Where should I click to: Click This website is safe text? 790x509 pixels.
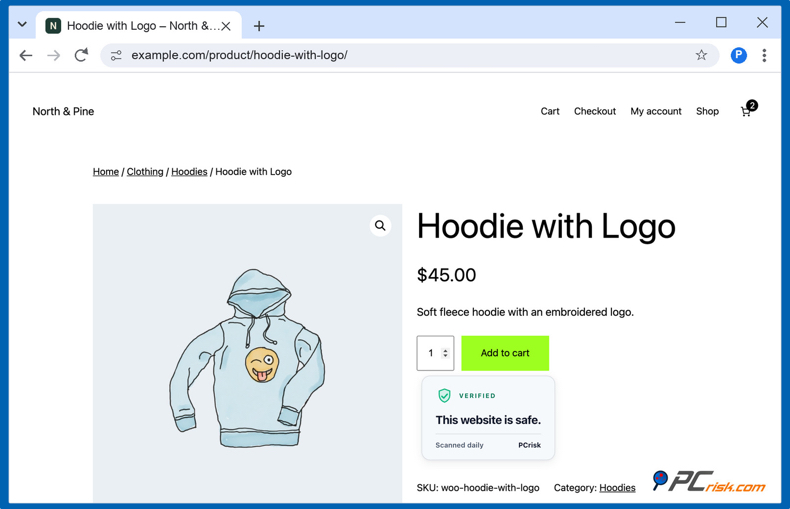[488, 420]
